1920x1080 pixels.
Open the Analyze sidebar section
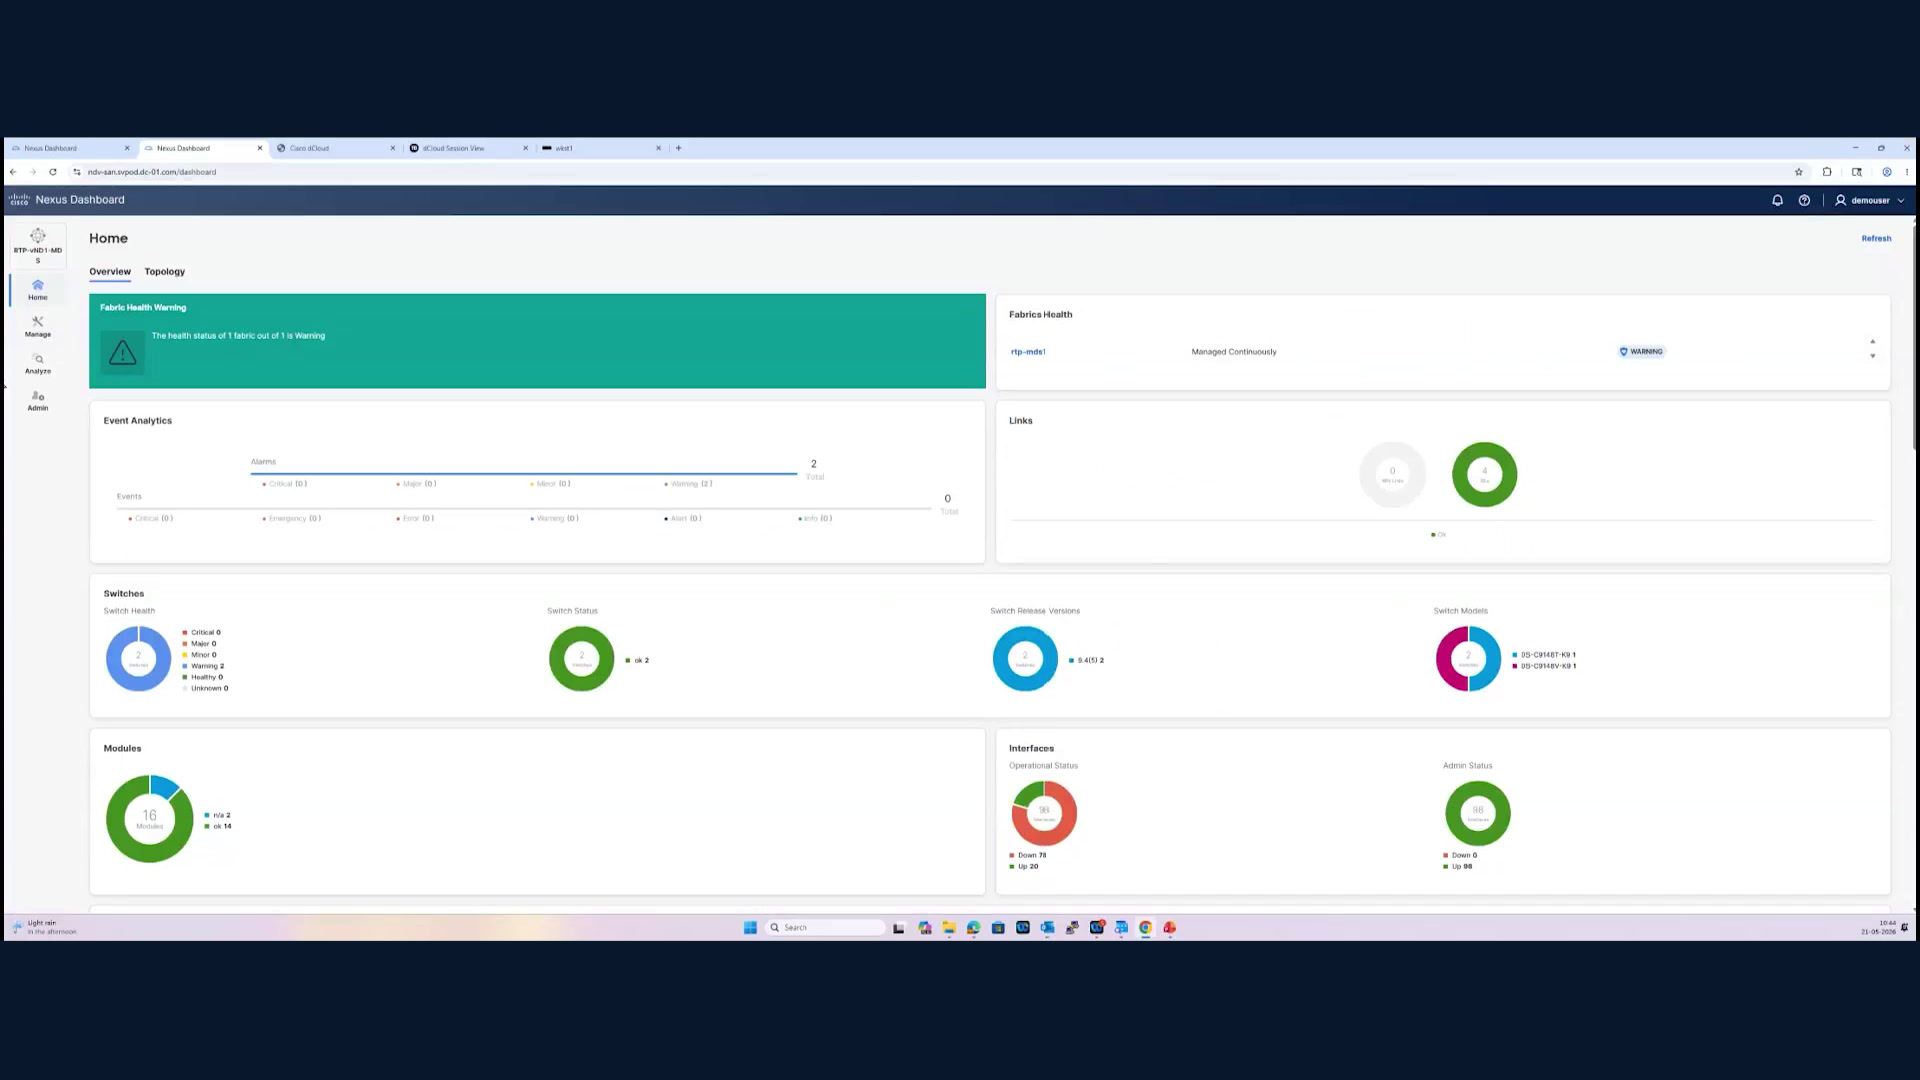pos(37,364)
